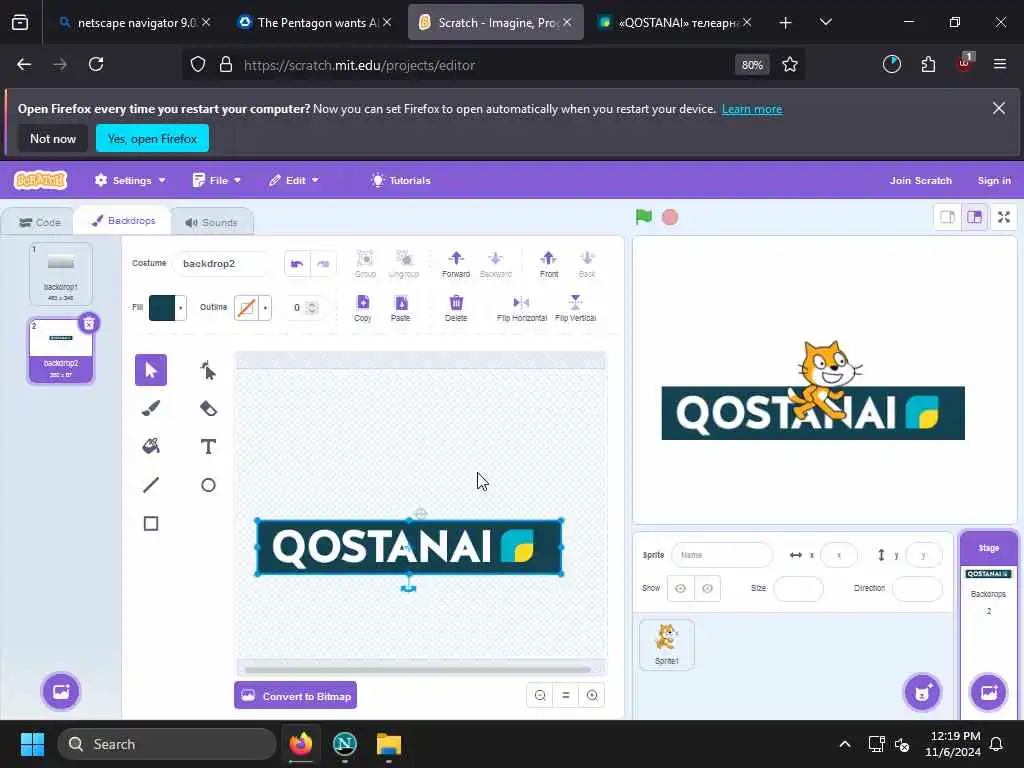Click the Group icon

(x=365, y=264)
